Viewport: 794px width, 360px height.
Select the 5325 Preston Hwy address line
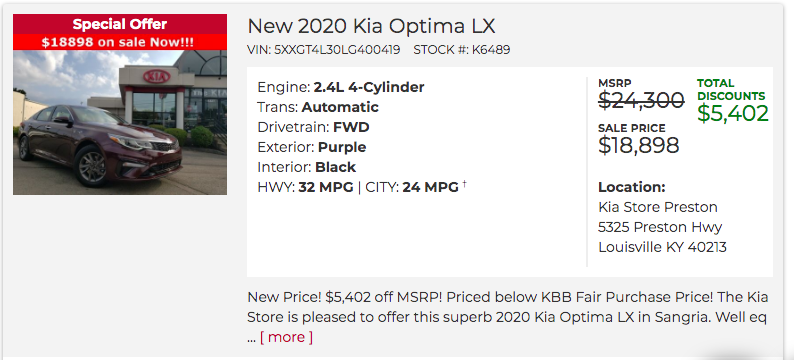pos(660,227)
